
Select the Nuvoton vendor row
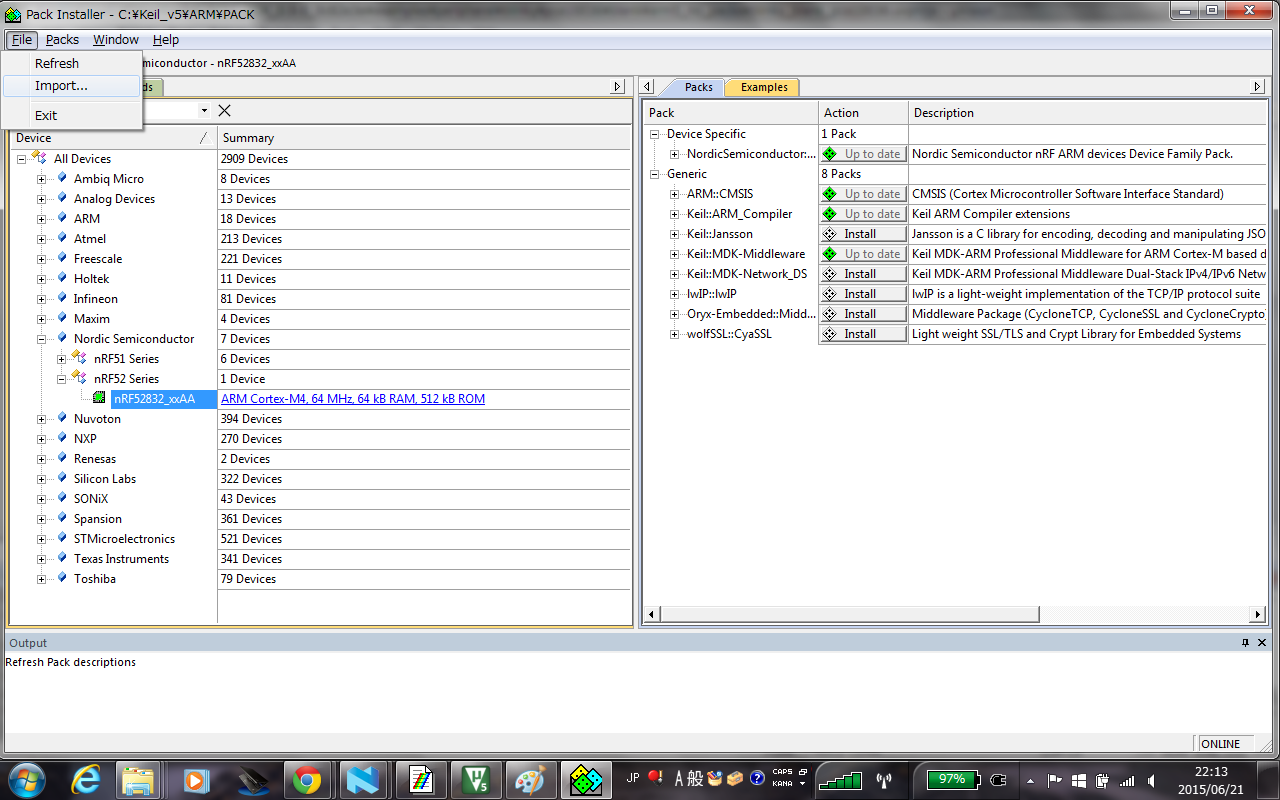click(x=97, y=419)
